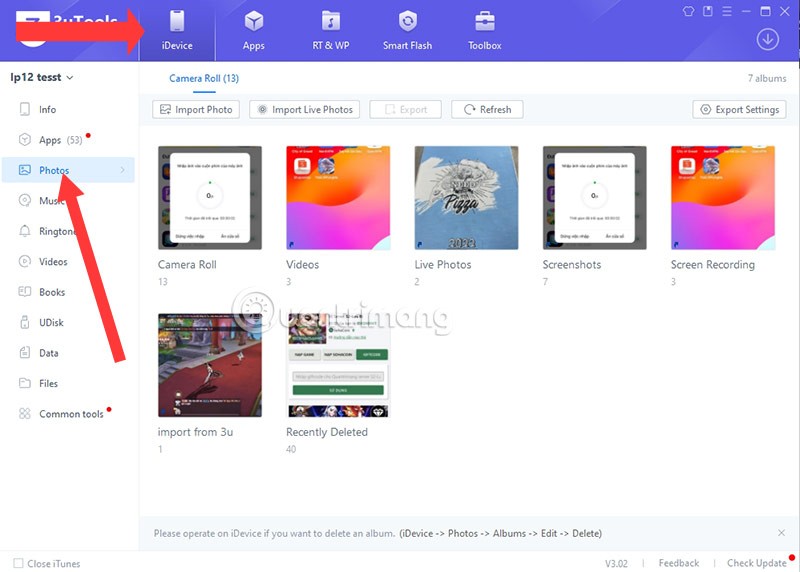This screenshot has width=800, height=572.
Task: Open Export Settings
Action: click(x=739, y=110)
